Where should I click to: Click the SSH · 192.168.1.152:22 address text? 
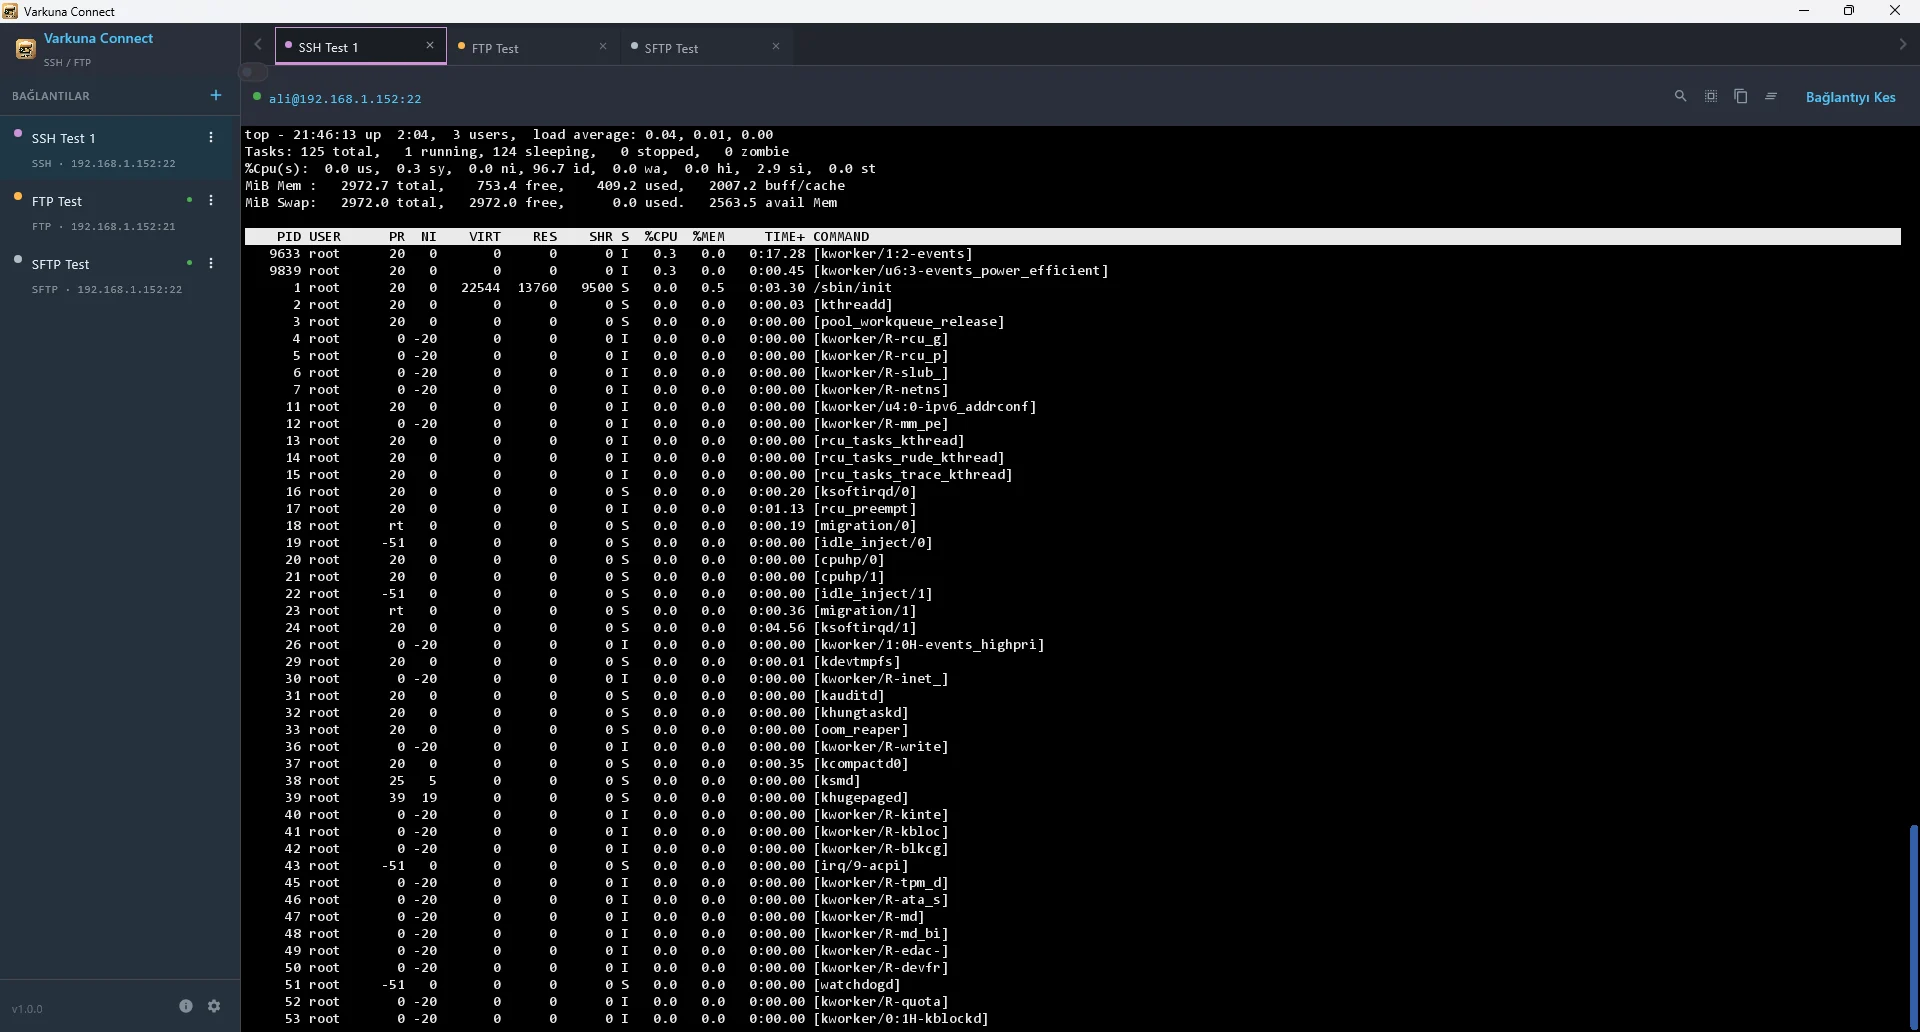[103, 163]
